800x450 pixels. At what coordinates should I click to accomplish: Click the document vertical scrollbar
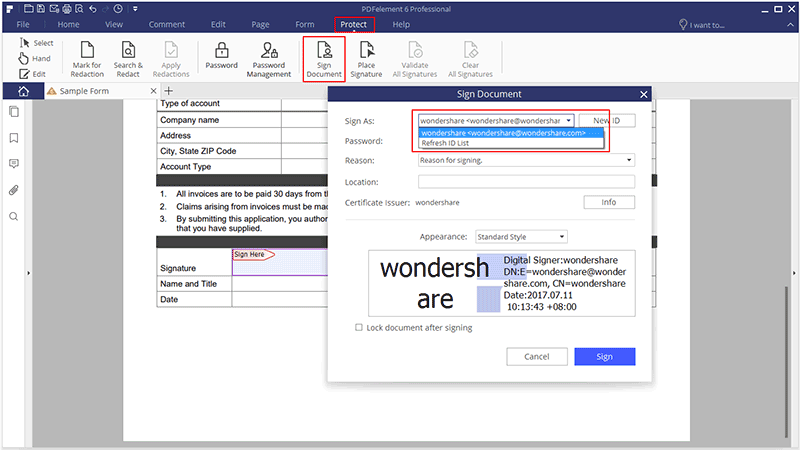click(x=787, y=362)
